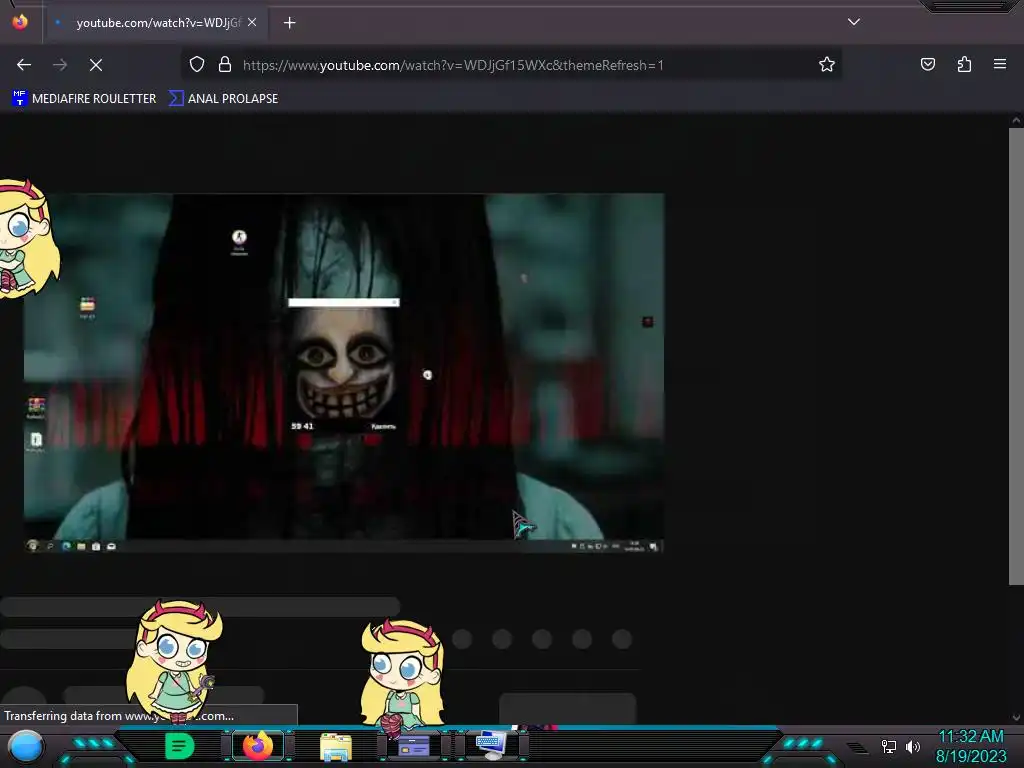Open the tracking protection shield panel
The width and height of the screenshot is (1024, 768).
click(197, 64)
